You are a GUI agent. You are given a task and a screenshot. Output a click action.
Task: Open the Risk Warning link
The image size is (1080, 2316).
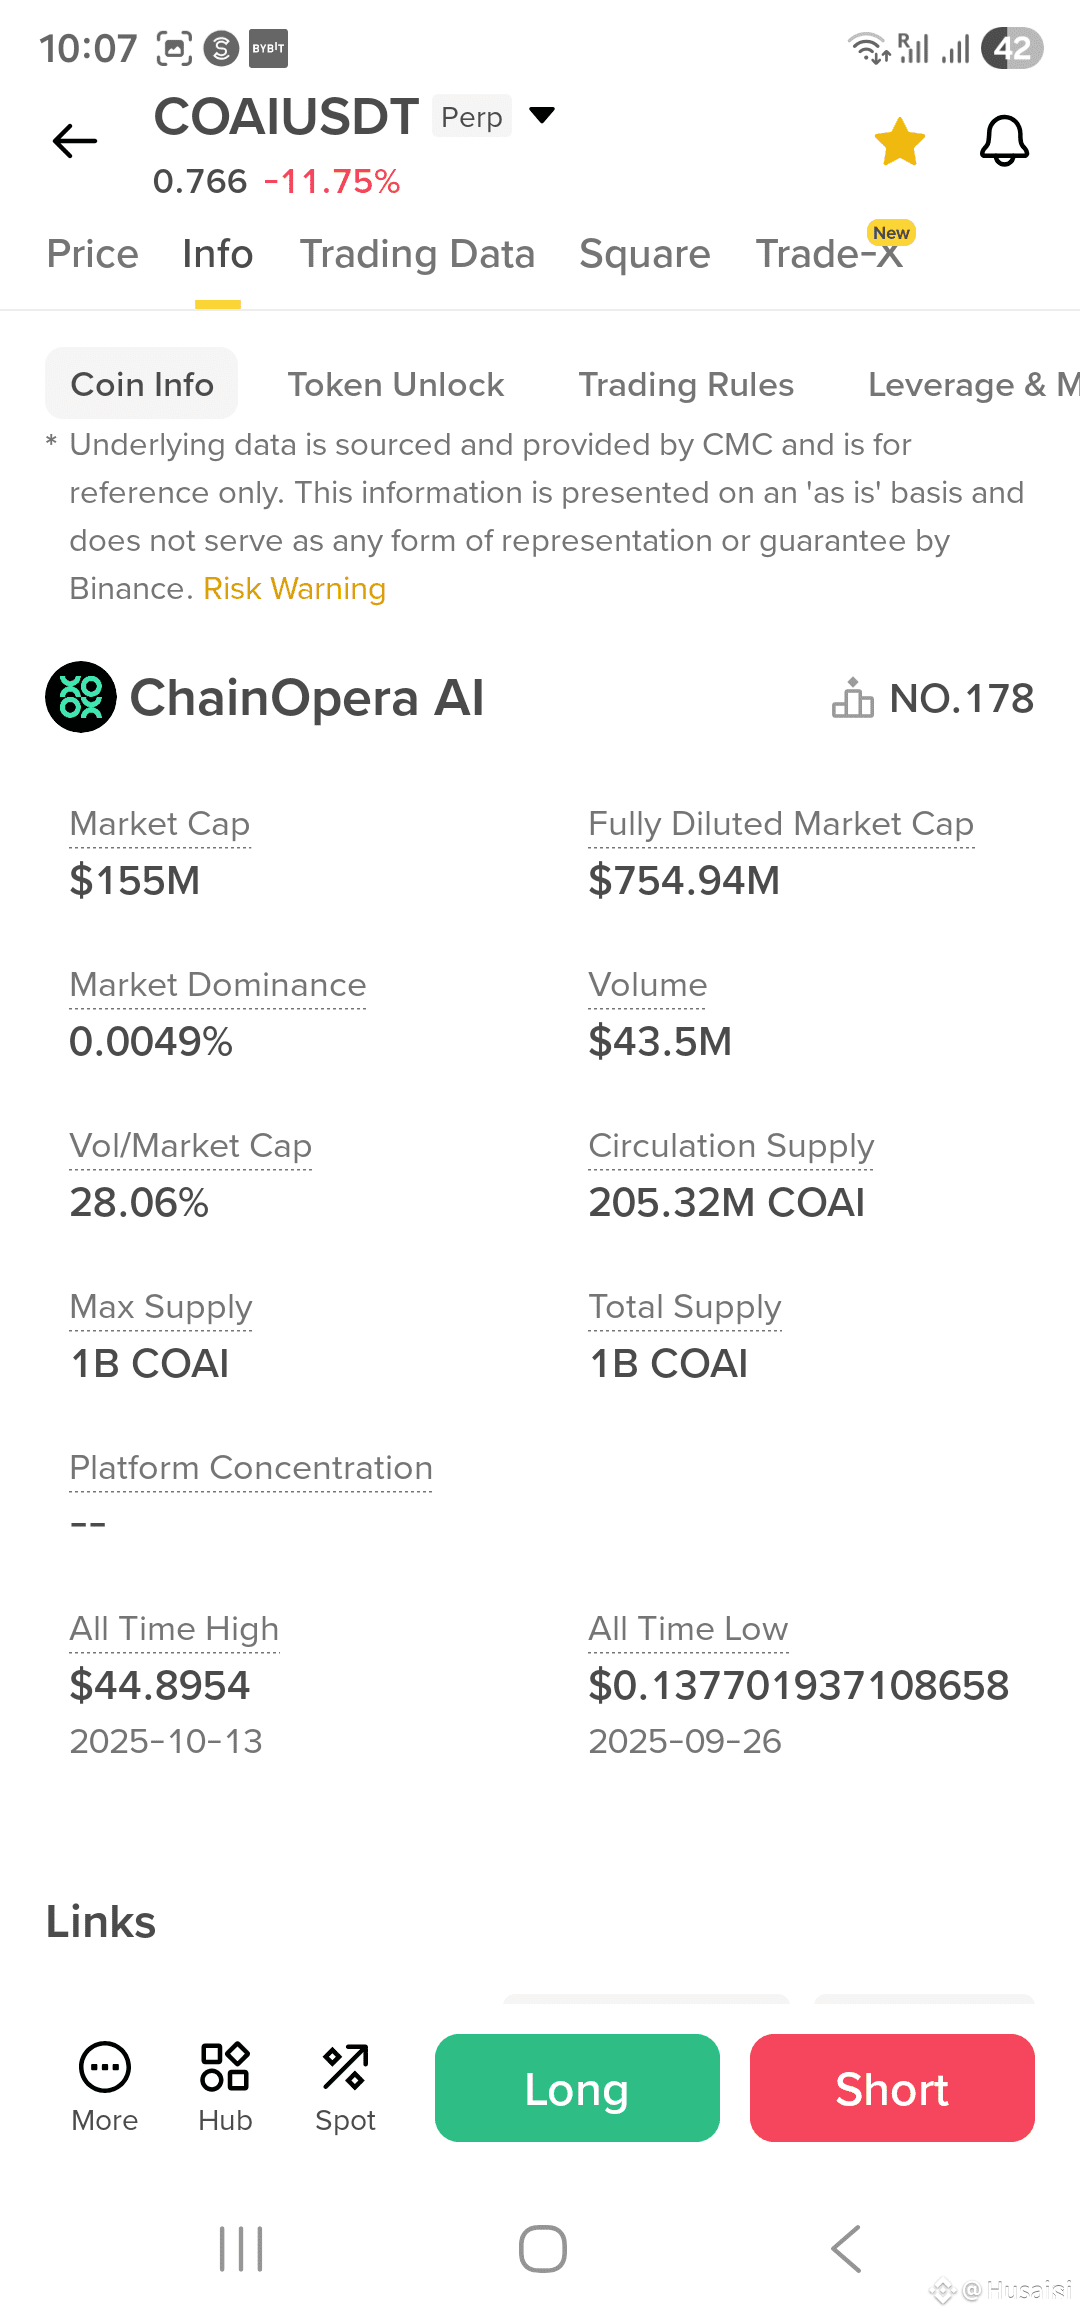295,588
